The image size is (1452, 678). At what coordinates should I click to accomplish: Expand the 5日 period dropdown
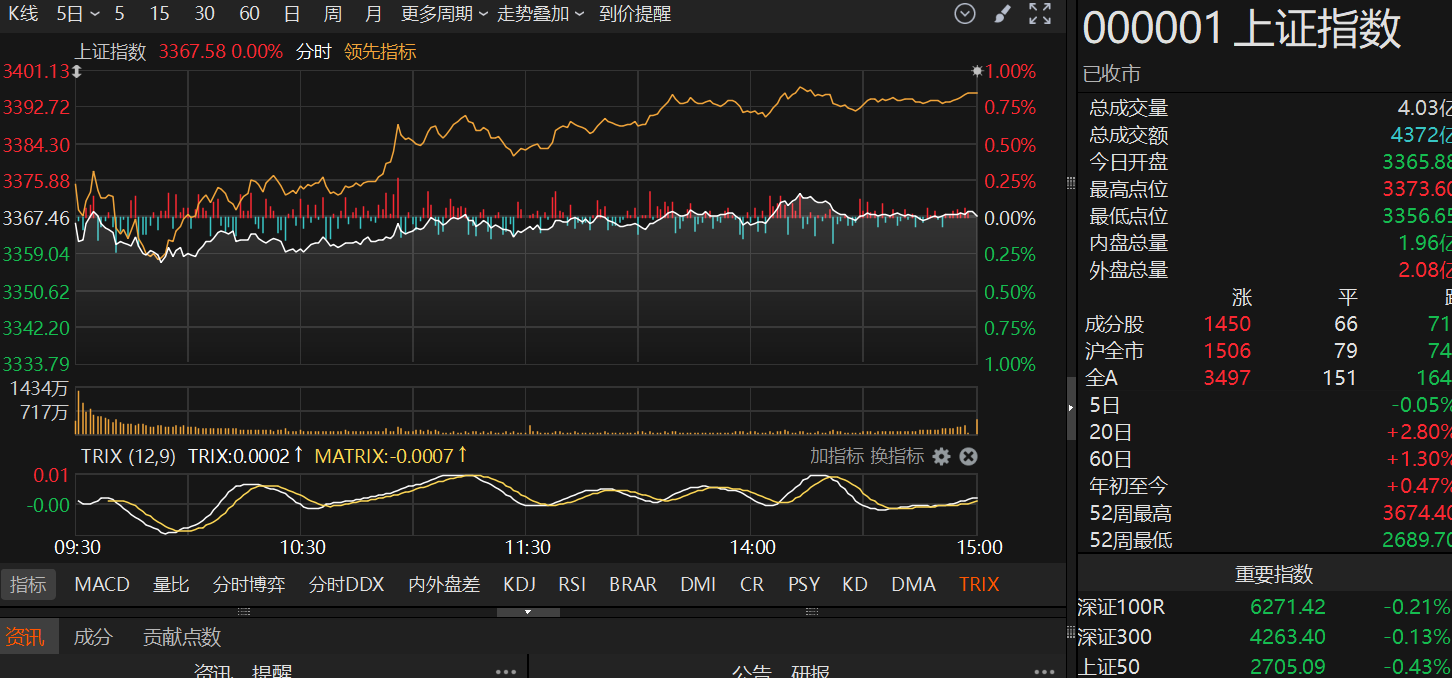click(x=78, y=14)
